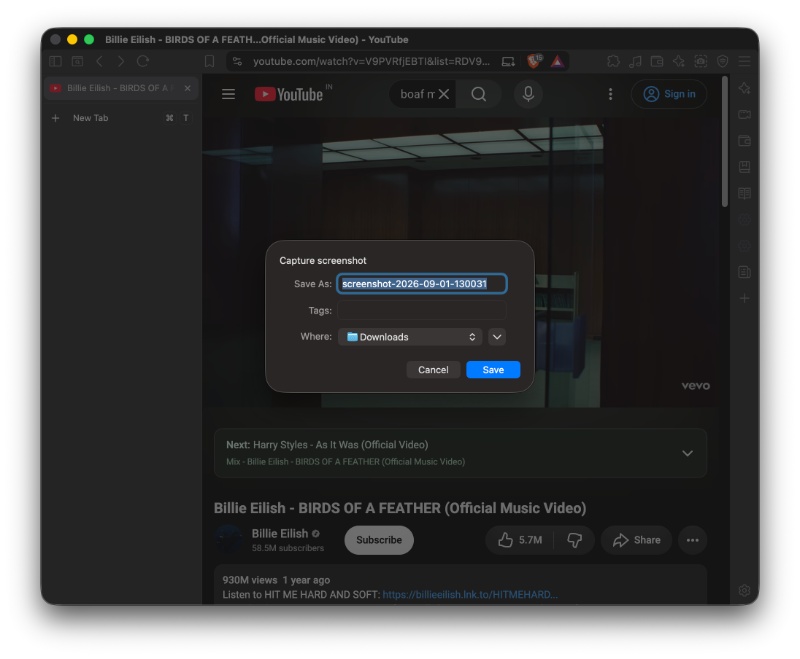Open the Brave Rewards triangle icon
Image resolution: width=800 pixels, height=659 pixels.
point(557,61)
